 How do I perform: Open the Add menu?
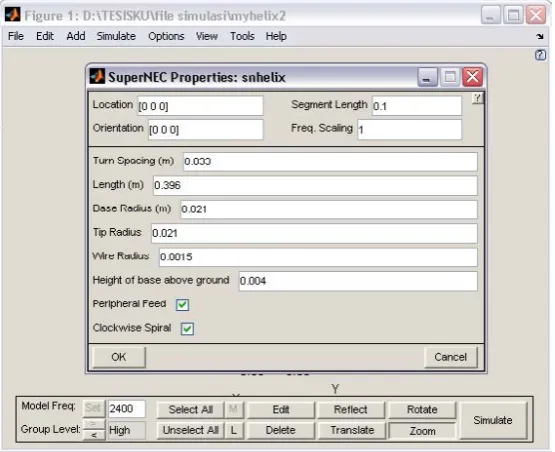point(76,36)
